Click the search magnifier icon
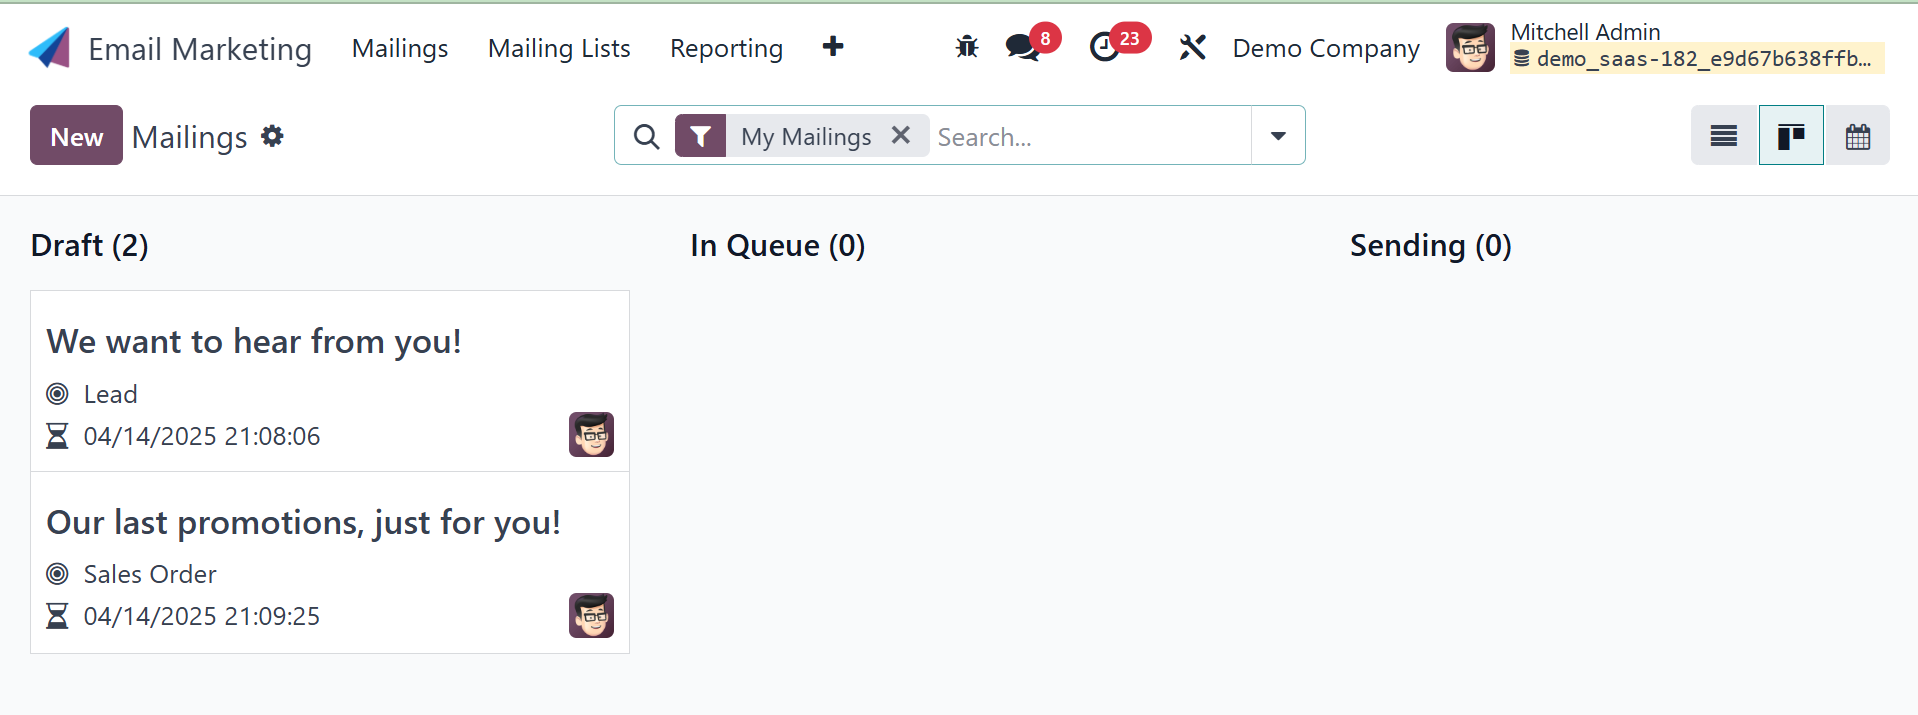The height and width of the screenshot is (715, 1918). point(647,136)
